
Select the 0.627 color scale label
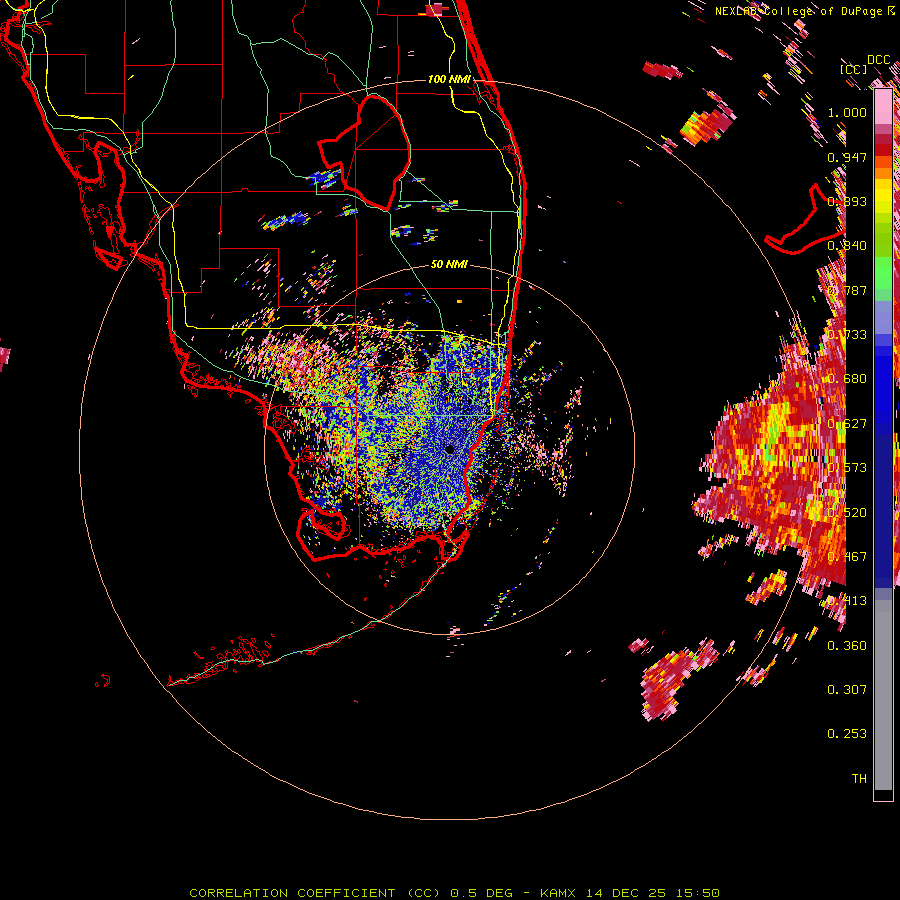point(847,424)
